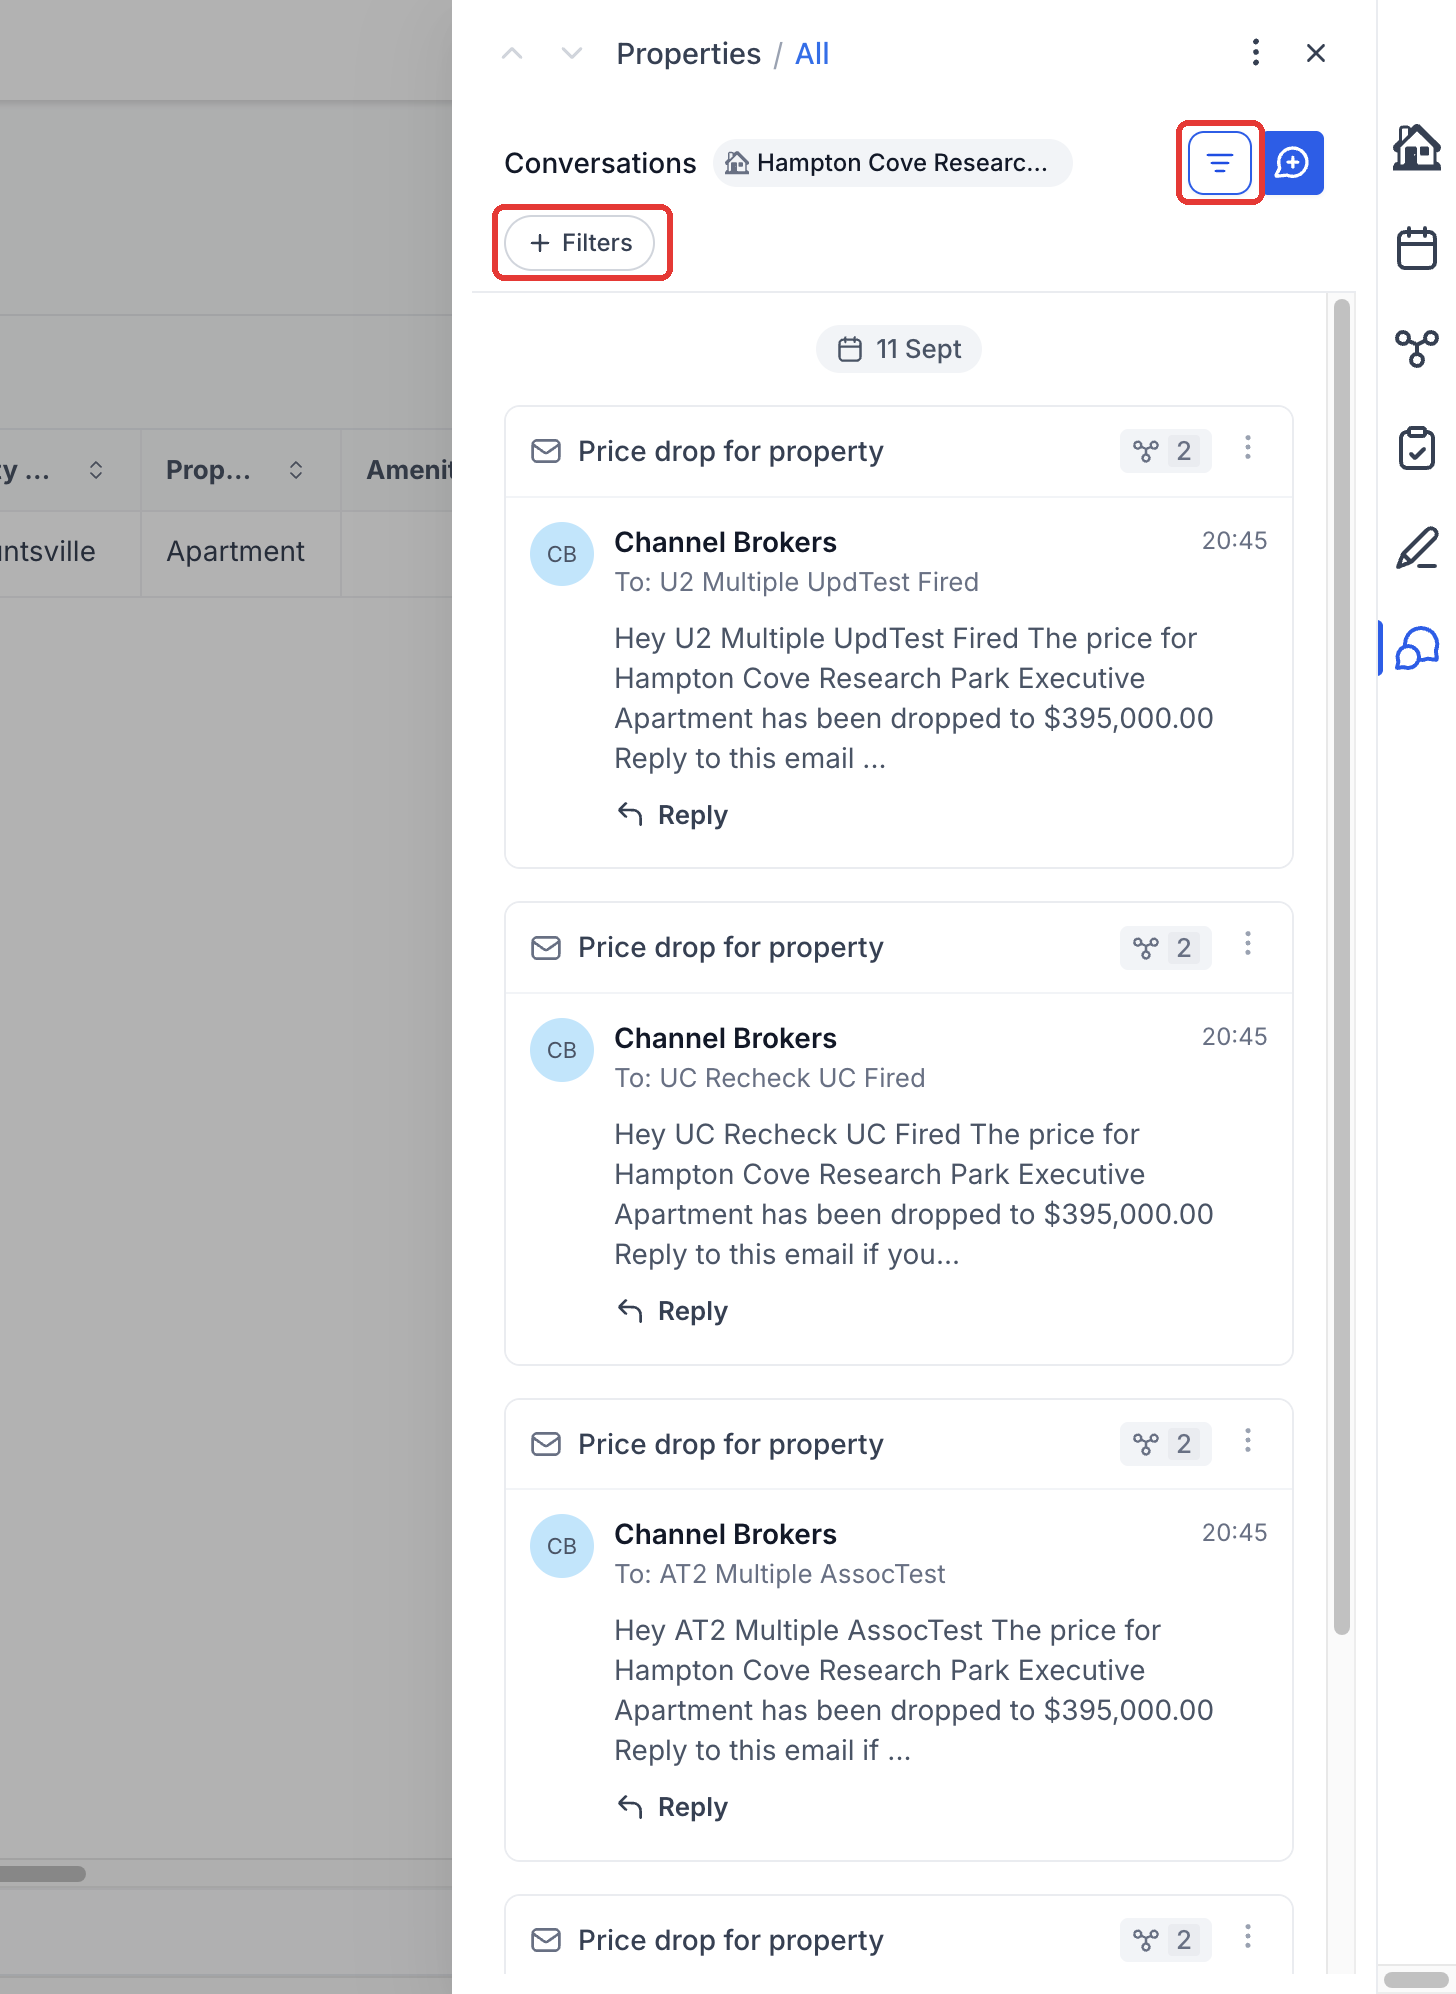This screenshot has height=1994, width=1456.
Task: Go to previous record with the up chevron
Action: pos(512,54)
